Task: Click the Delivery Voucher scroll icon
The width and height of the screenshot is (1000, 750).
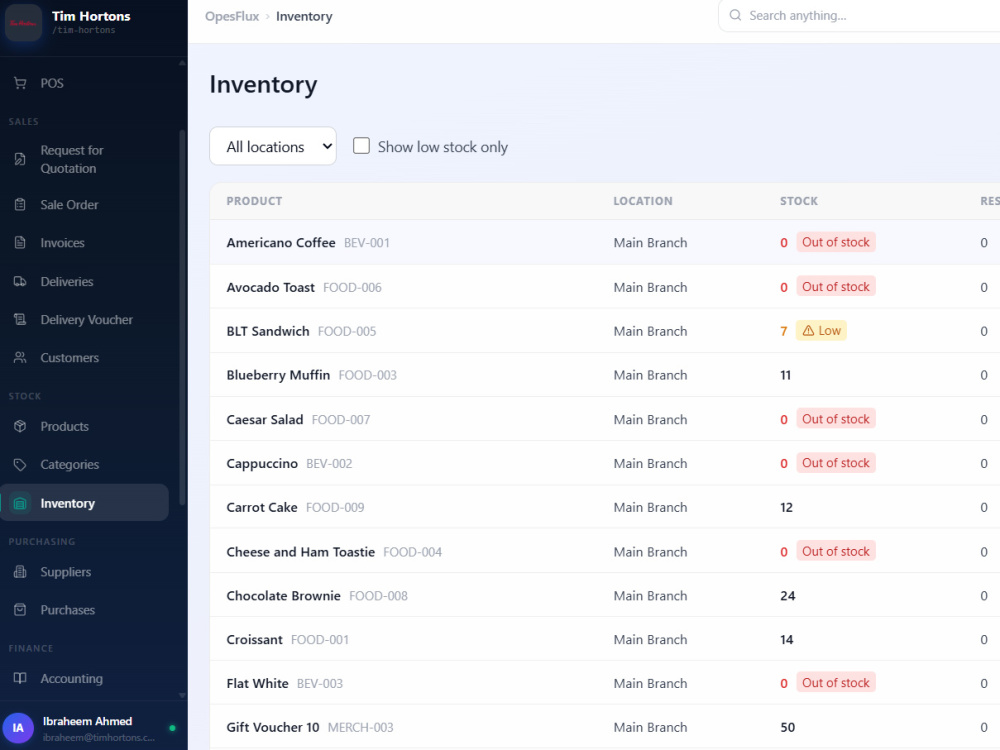Action: pos(20,320)
